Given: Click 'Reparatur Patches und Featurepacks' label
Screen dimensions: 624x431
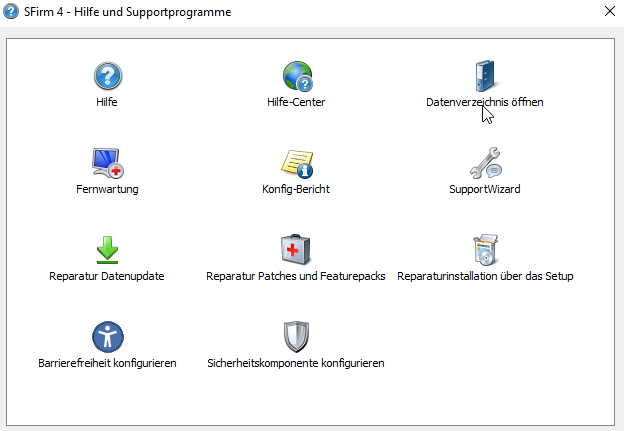Looking at the screenshot, I should (296, 276).
